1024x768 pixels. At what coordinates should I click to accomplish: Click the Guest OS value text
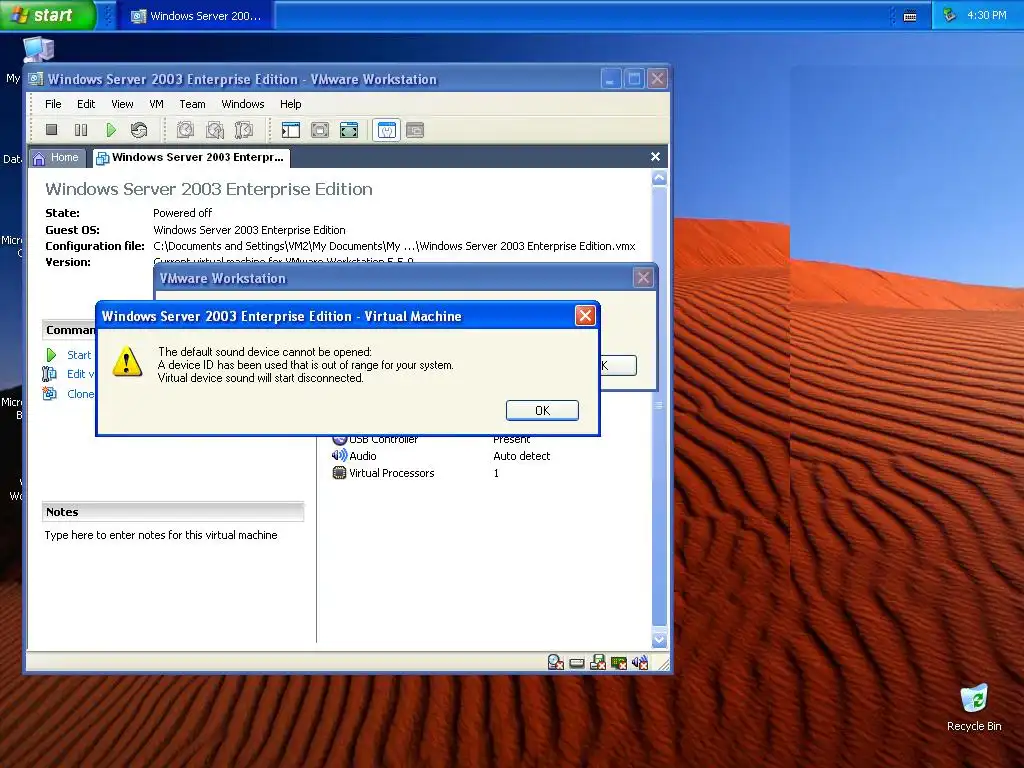coord(249,230)
